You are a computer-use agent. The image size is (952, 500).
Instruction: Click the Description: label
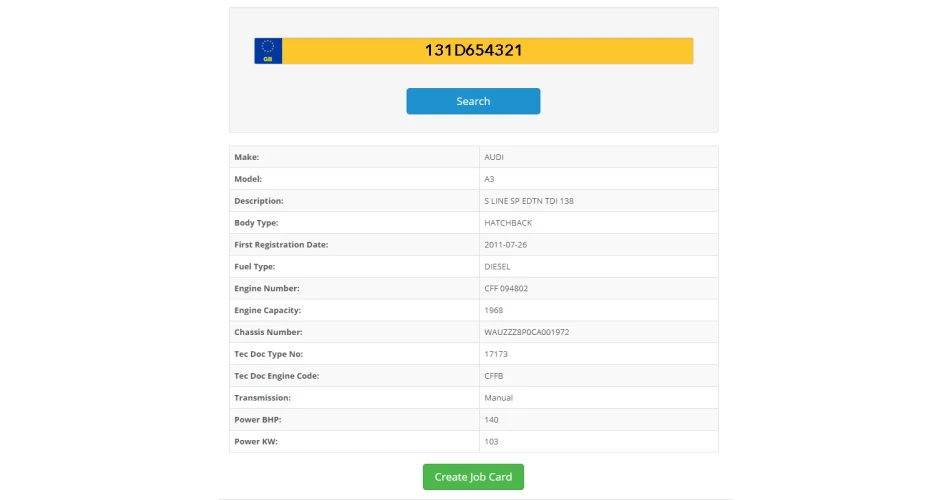259,201
